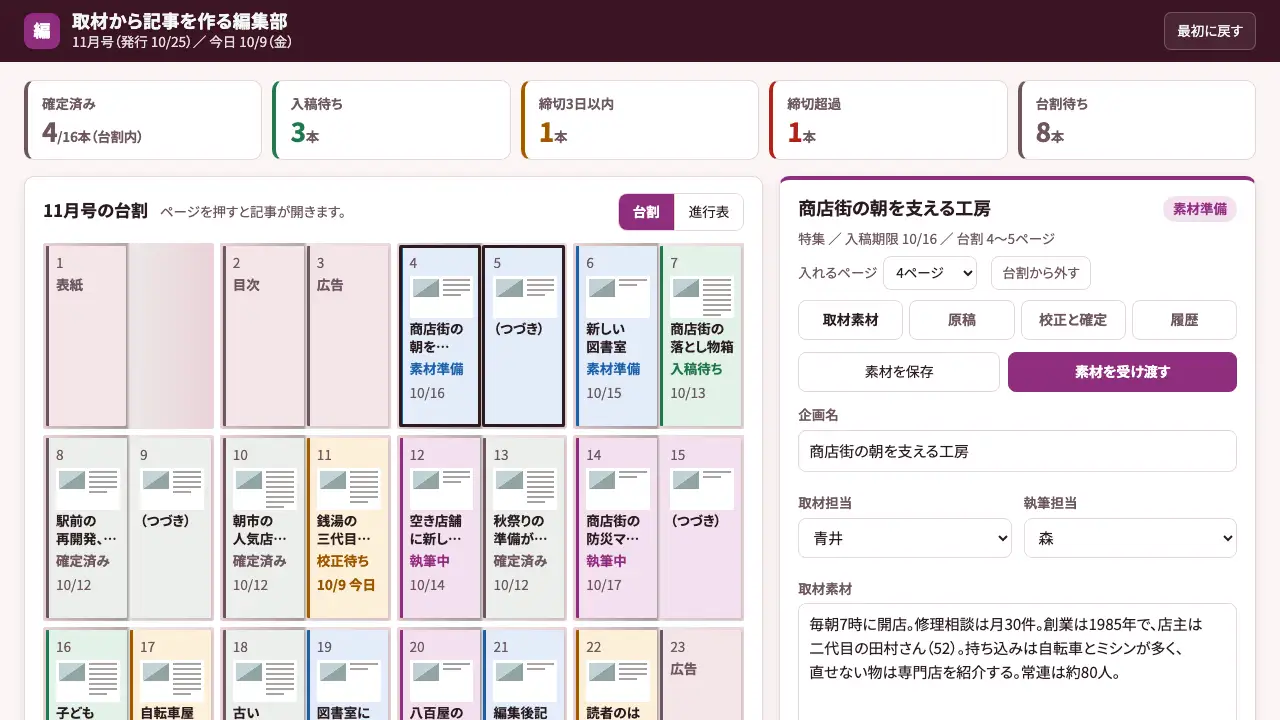Click the 最初に戻す reset button

[x=1210, y=31]
